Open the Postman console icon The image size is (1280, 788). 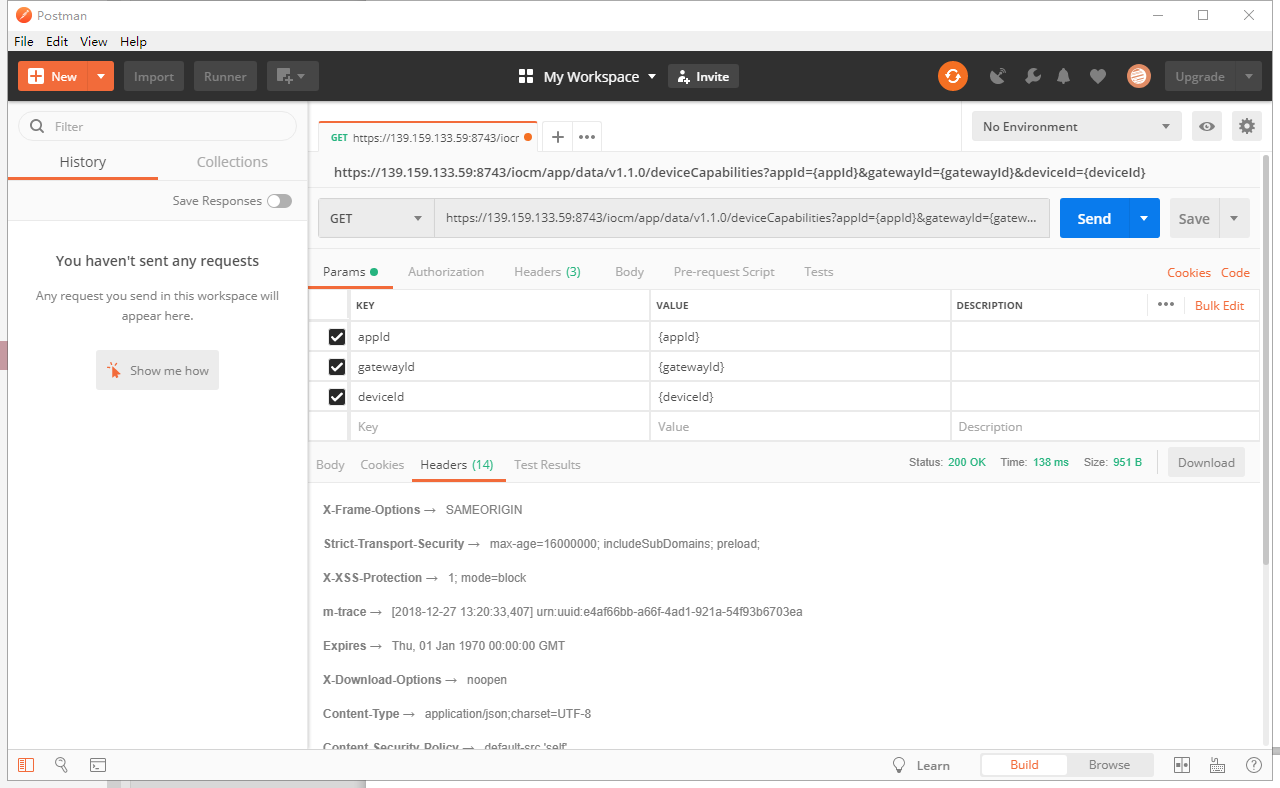pos(98,765)
